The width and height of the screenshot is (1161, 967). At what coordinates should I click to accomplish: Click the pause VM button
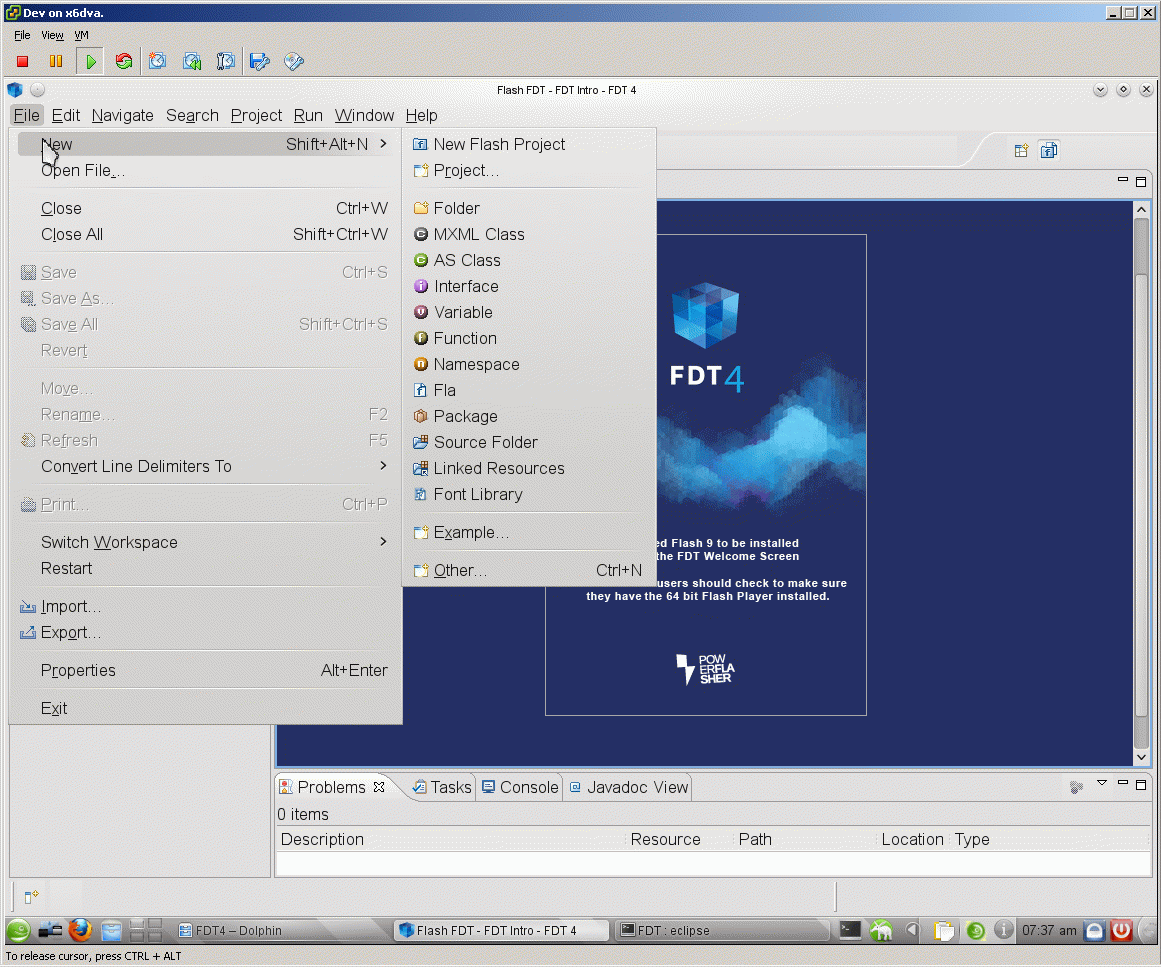click(56, 61)
